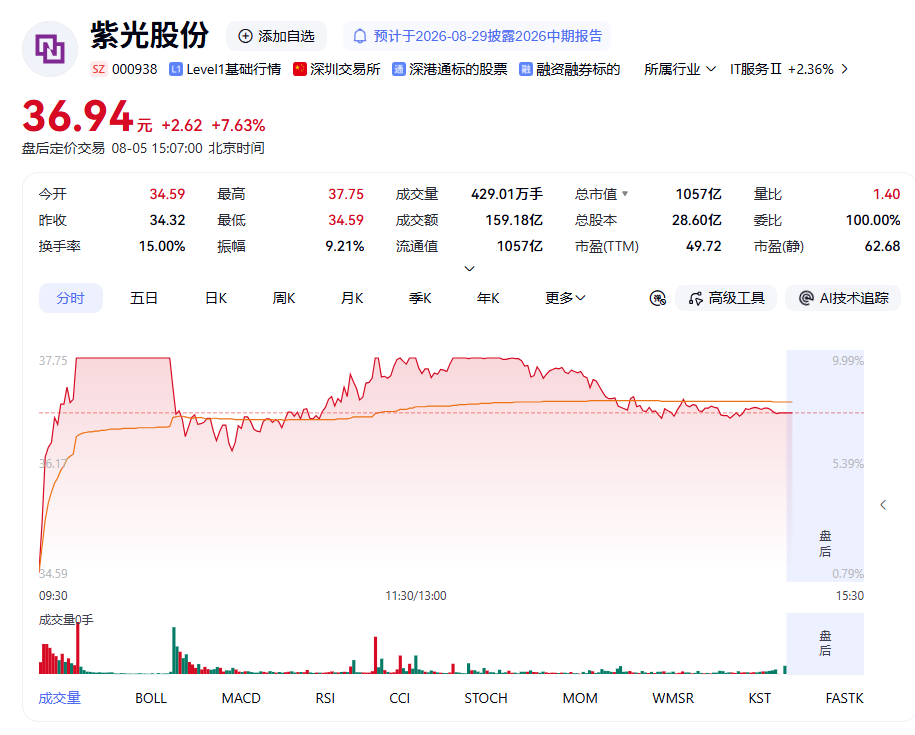The image size is (915, 735).
Task: Click the 000938 stock code
Action: (x=134, y=69)
